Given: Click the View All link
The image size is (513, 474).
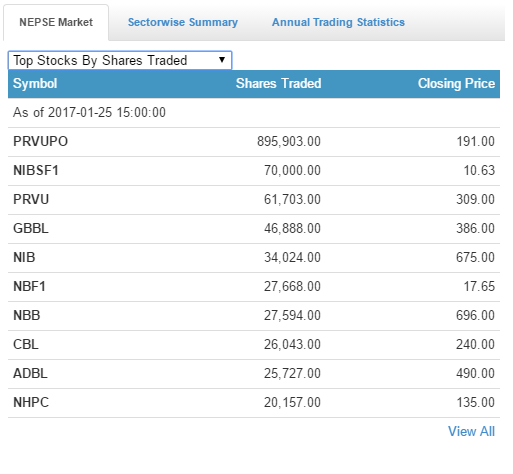Looking at the screenshot, I should point(471,431).
